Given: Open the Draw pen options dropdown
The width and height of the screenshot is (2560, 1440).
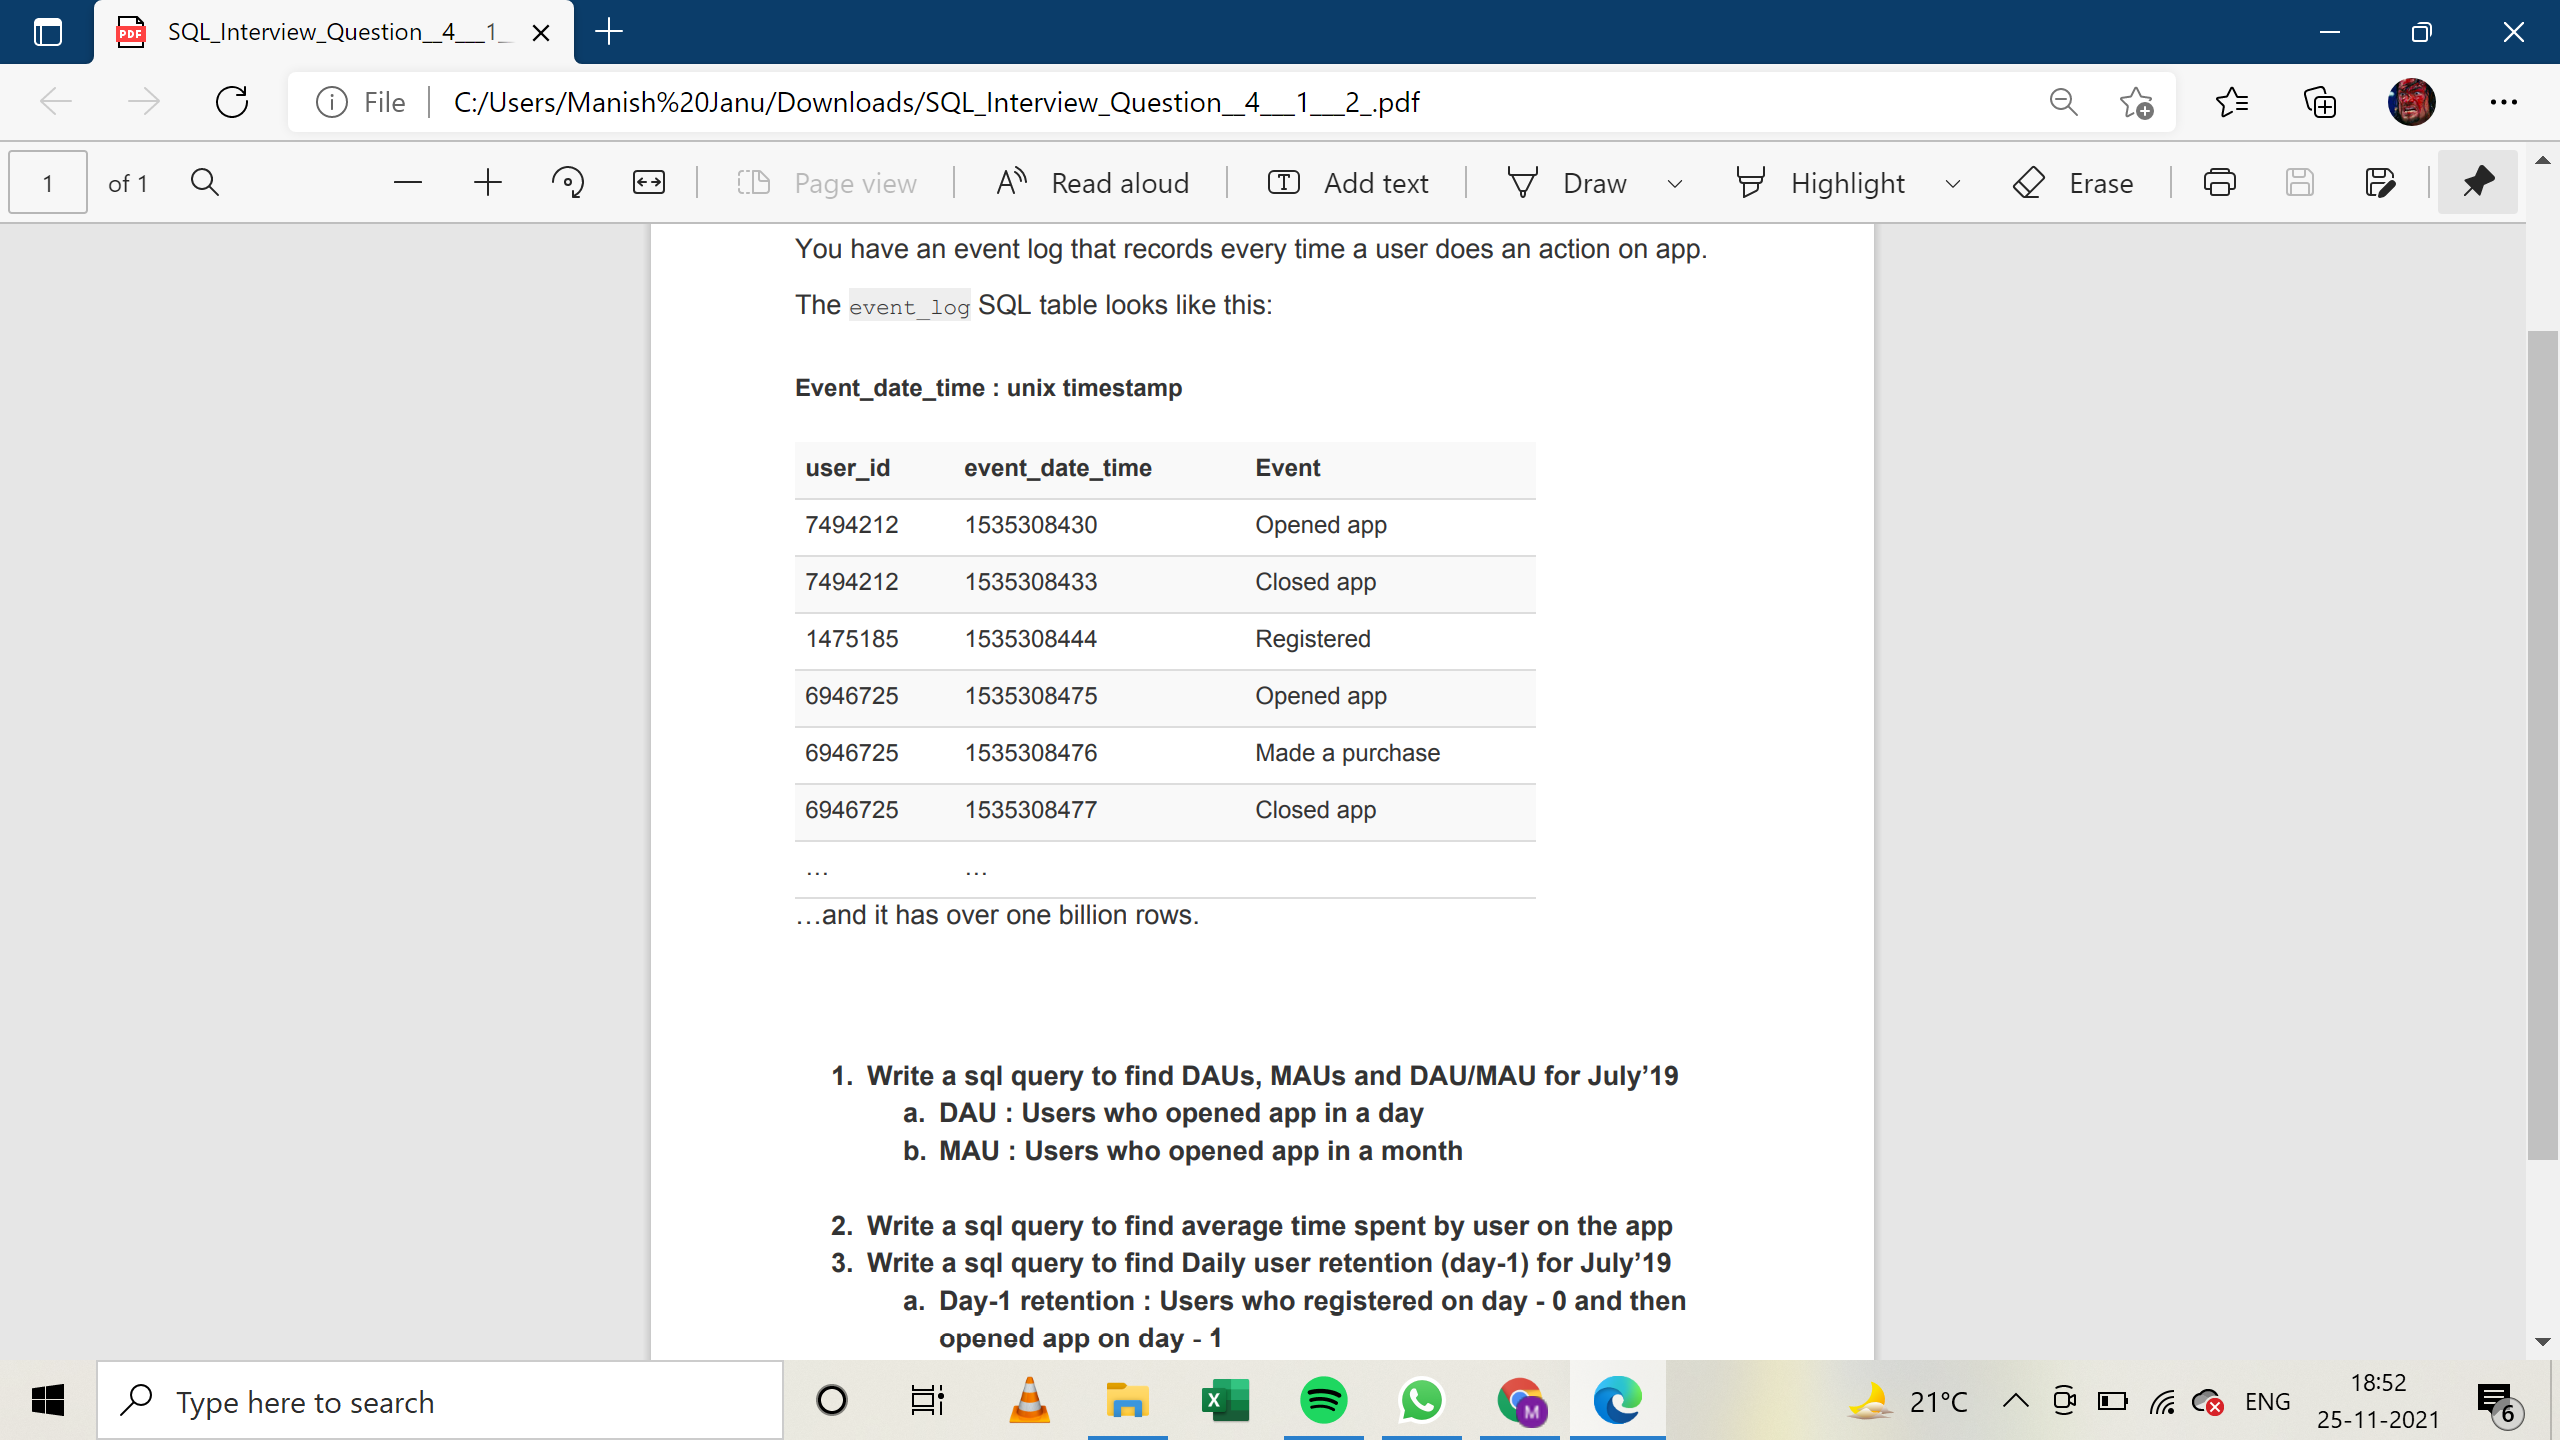Looking at the screenshot, I should [1673, 182].
